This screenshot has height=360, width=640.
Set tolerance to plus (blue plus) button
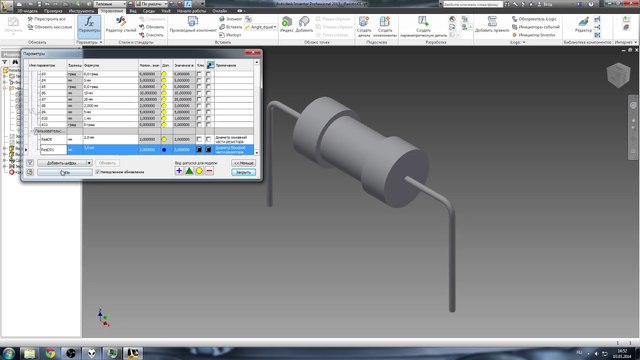point(179,171)
